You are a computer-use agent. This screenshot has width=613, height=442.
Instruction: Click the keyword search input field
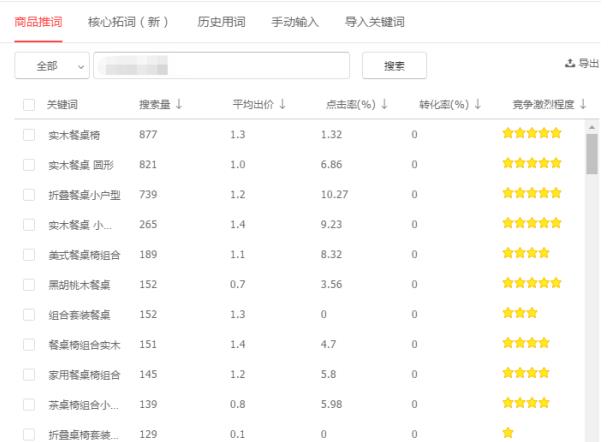[x=221, y=66]
